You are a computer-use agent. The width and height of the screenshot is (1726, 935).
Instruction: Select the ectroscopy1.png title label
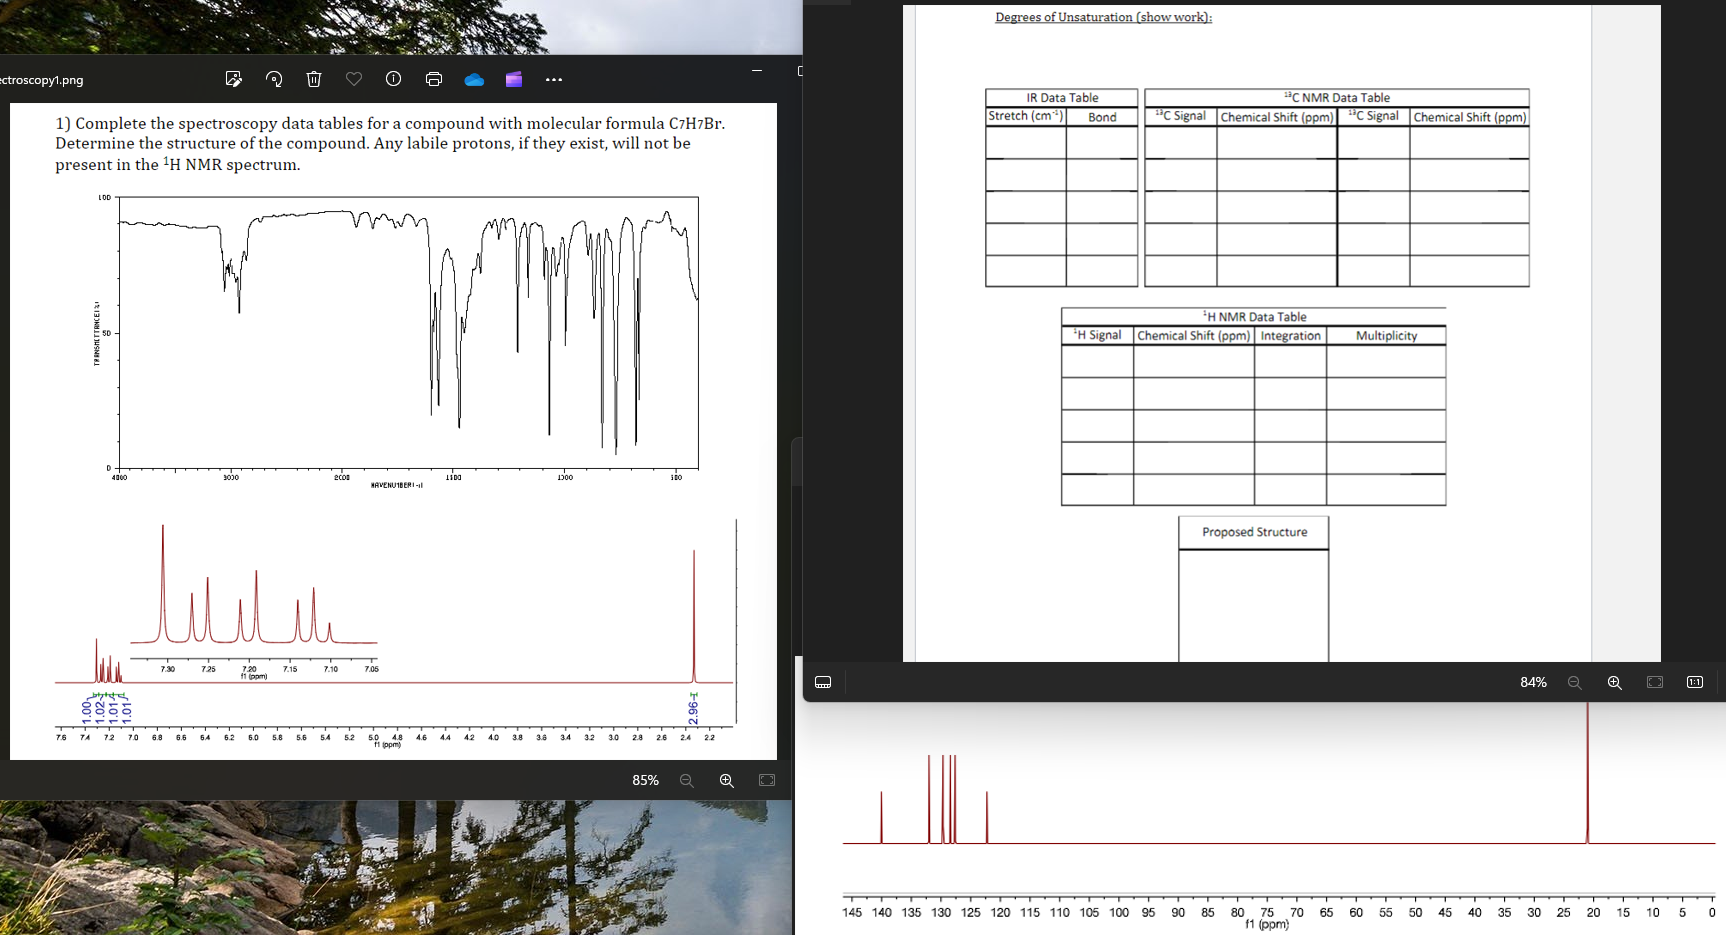(x=42, y=80)
